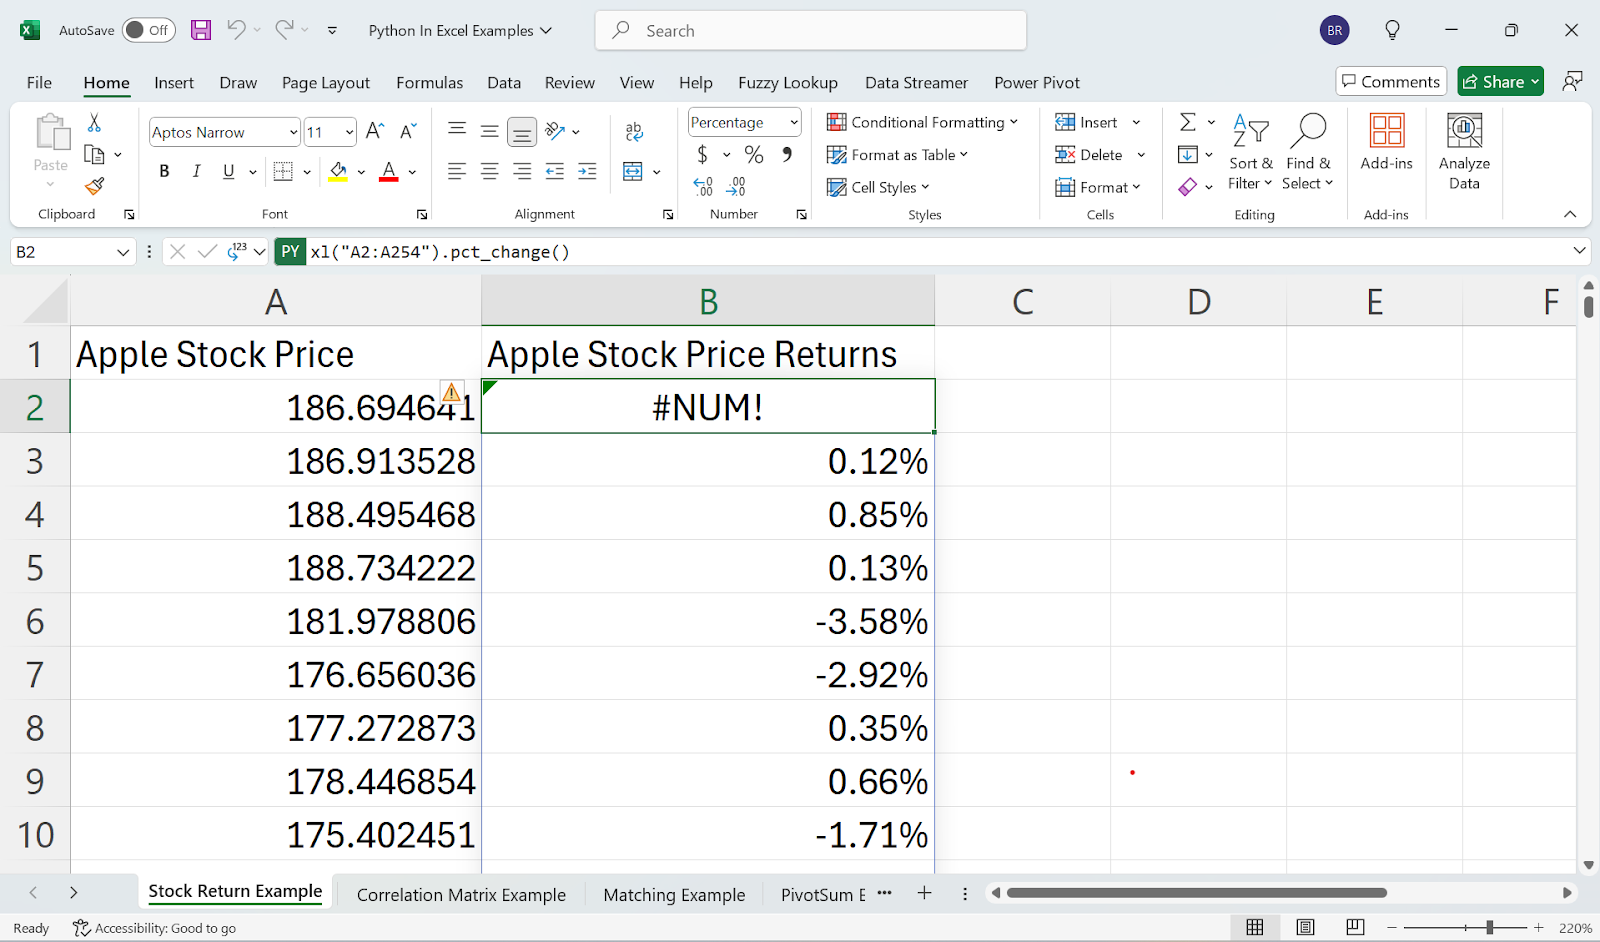This screenshot has width=1600, height=942.
Task: Open the Data ribbon tab
Action: pos(504,83)
